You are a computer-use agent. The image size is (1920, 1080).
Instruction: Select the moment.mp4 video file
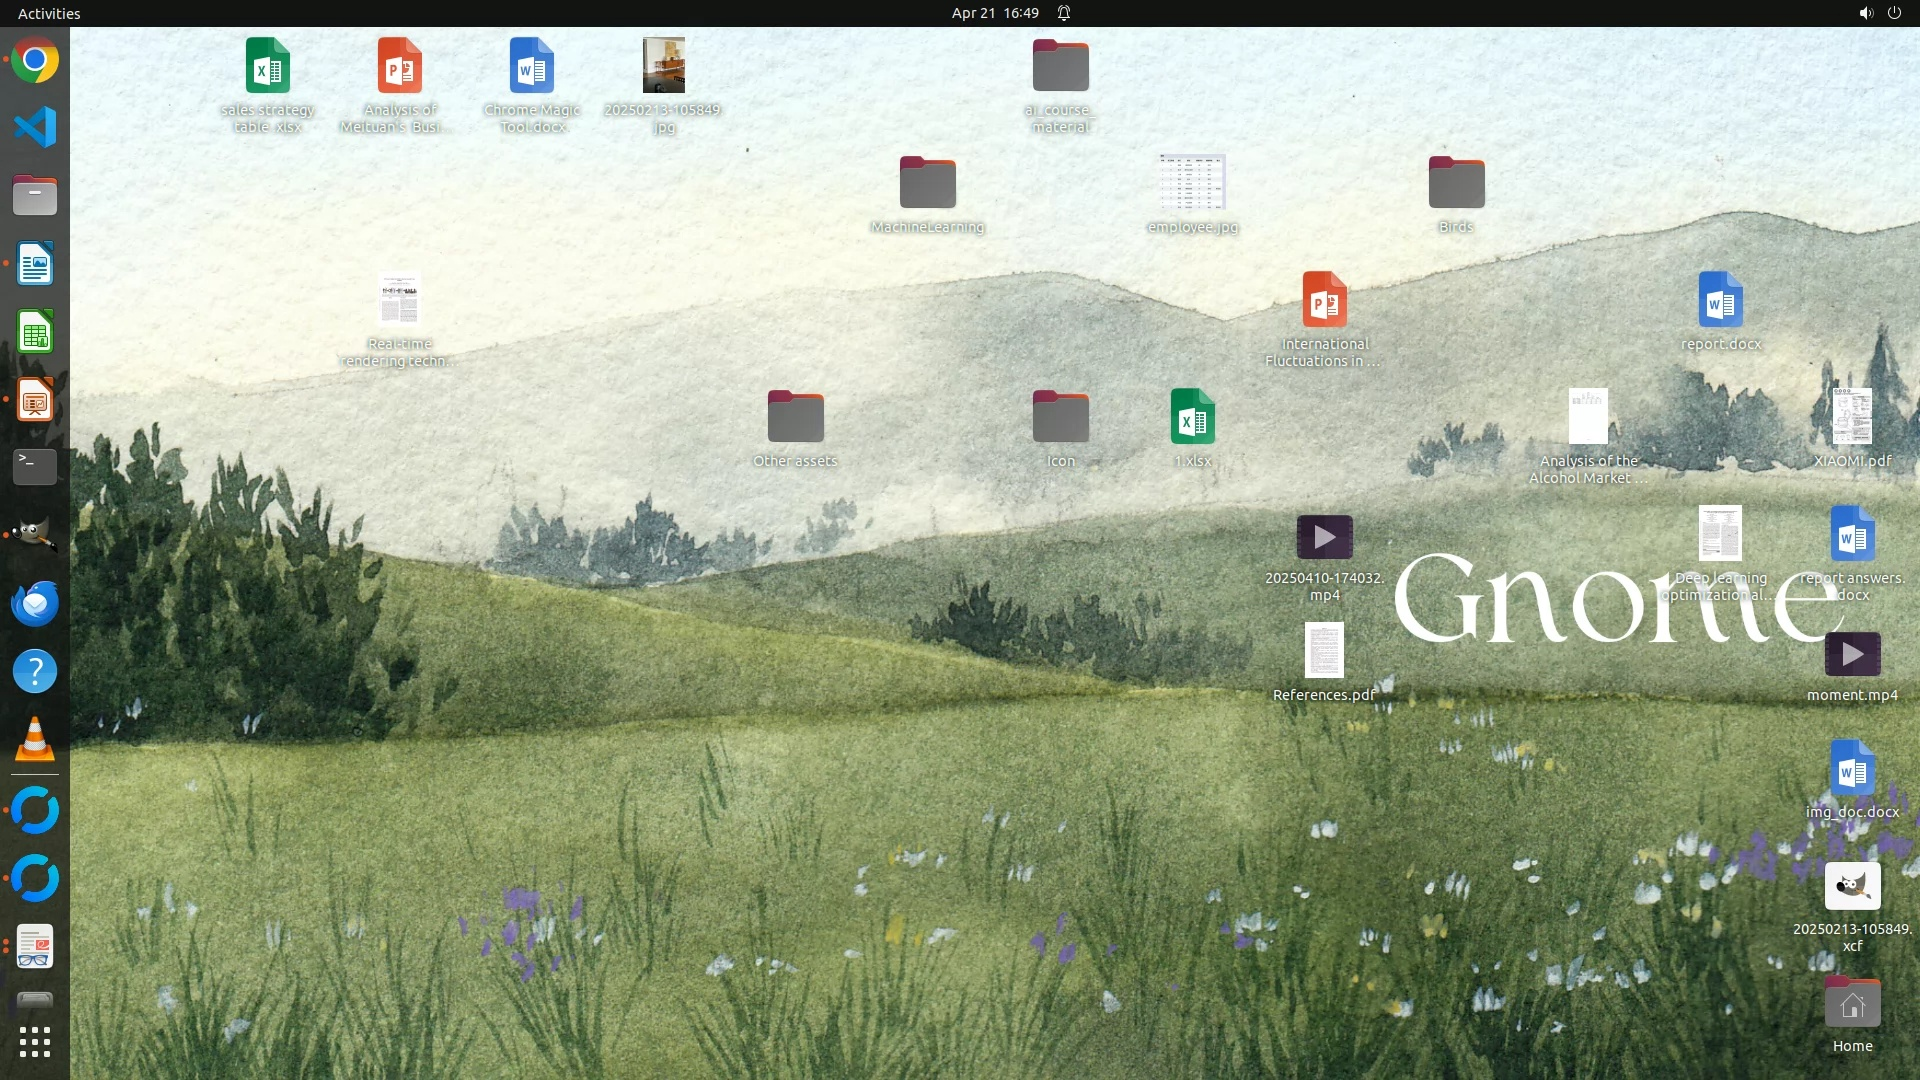pos(1852,655)
